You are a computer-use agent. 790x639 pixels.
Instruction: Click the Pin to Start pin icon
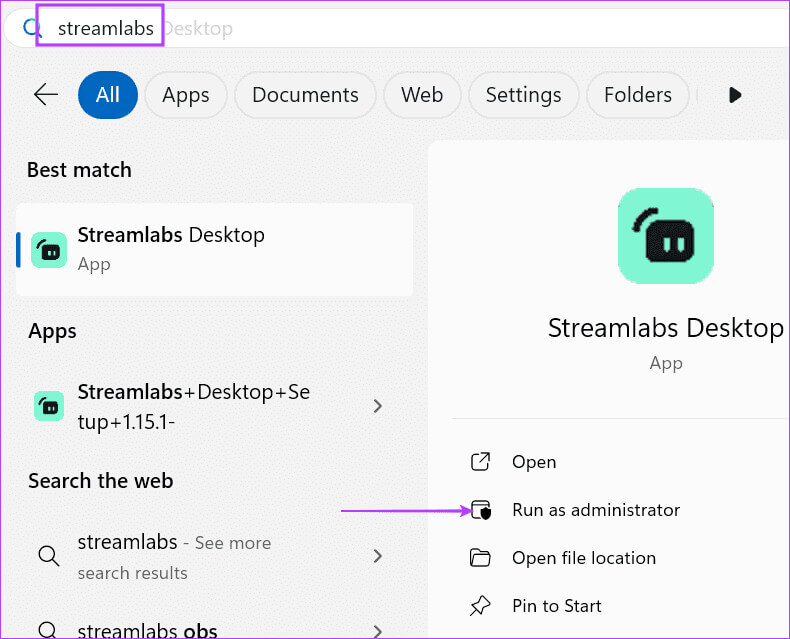[480, 606]
